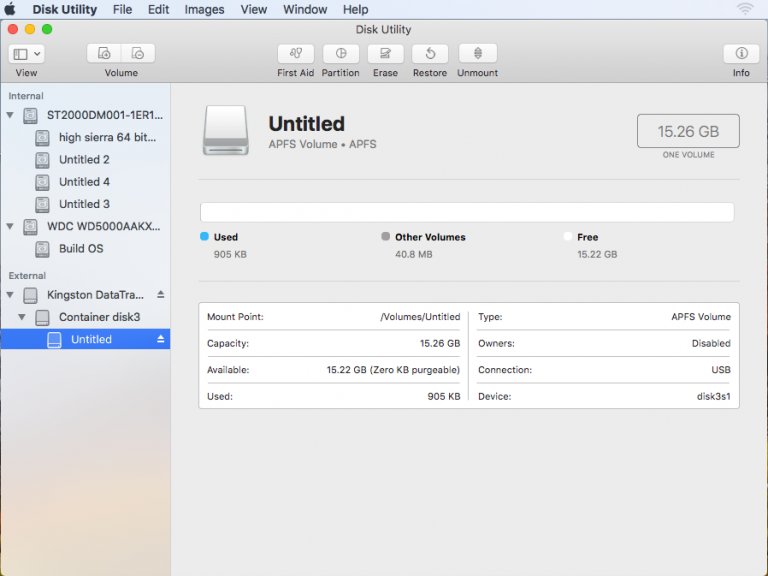Click the APFS Volume type value
This screenshot has width=768, height=576.
coord(701,317)
